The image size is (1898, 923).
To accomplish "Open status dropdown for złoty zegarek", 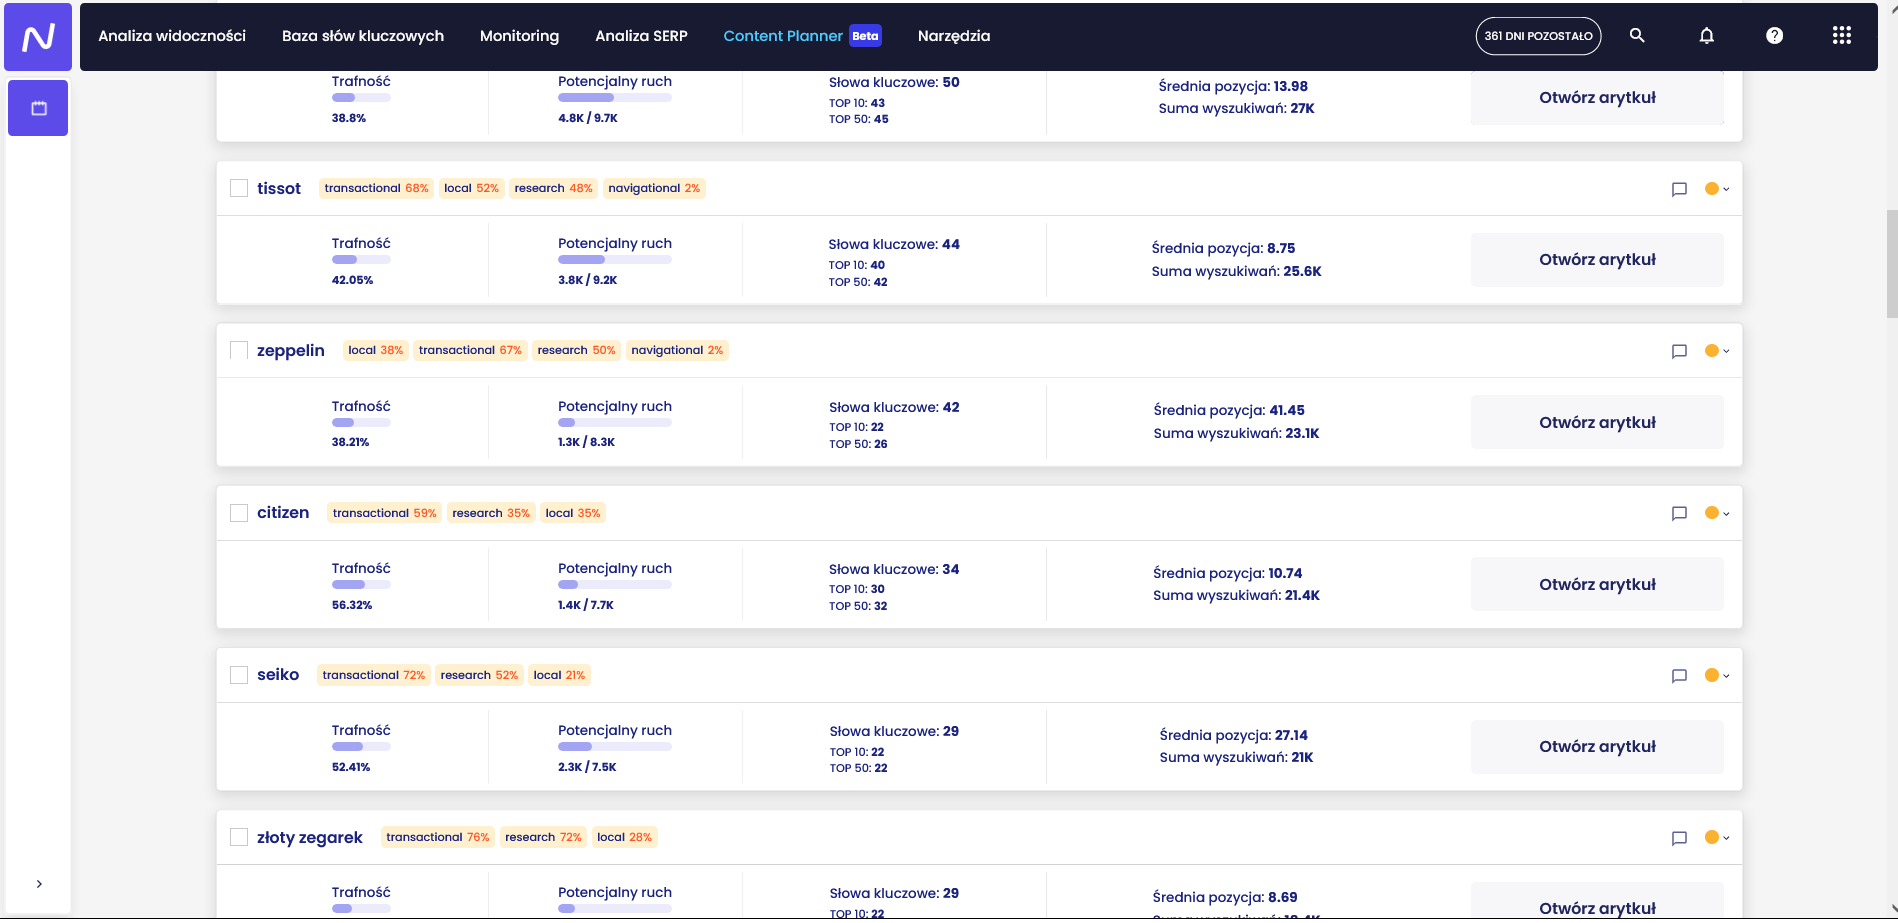I will point(1717,837).
